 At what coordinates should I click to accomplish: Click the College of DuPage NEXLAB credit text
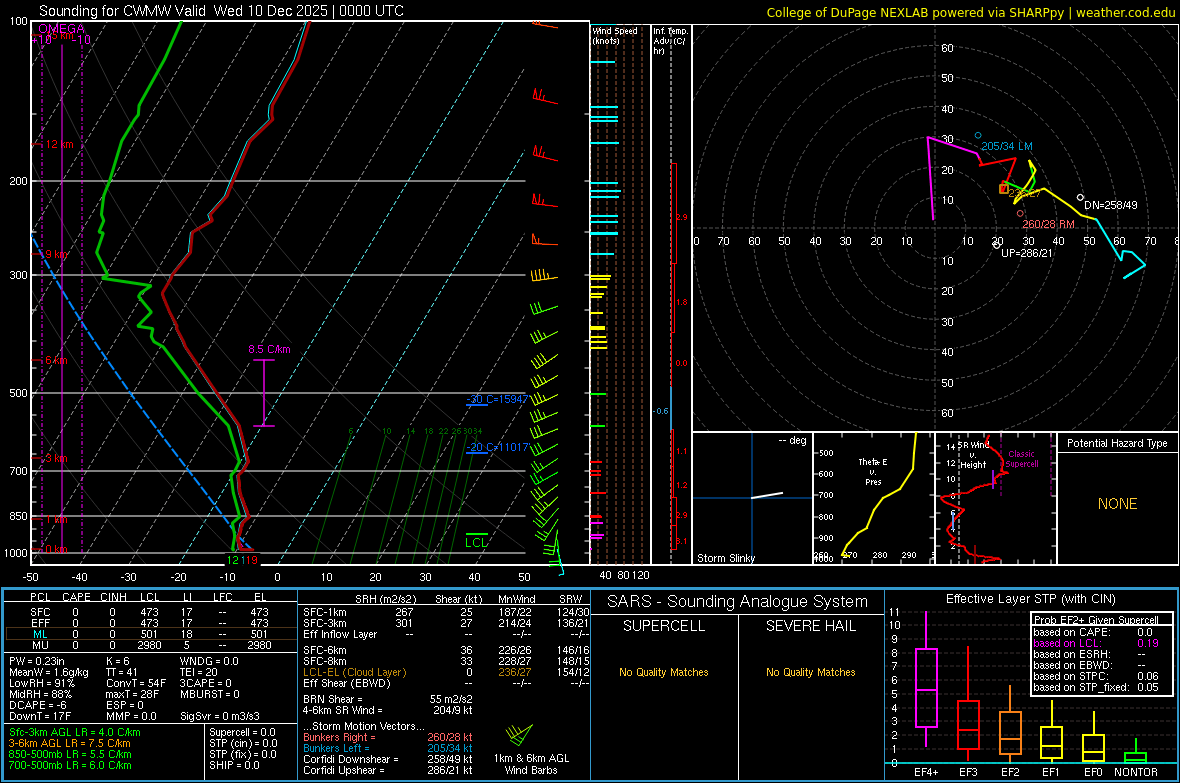(x=970, y=12)
